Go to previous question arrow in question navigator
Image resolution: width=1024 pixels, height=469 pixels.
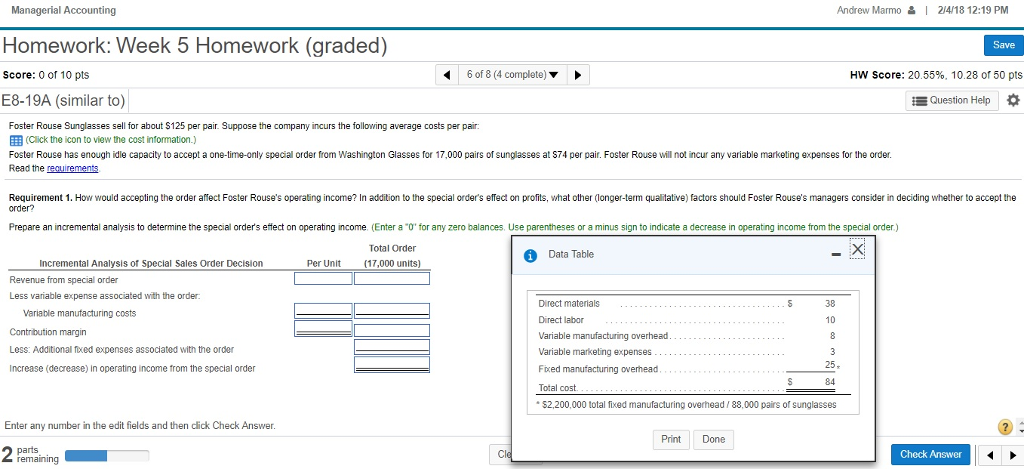tap(447, 74)
